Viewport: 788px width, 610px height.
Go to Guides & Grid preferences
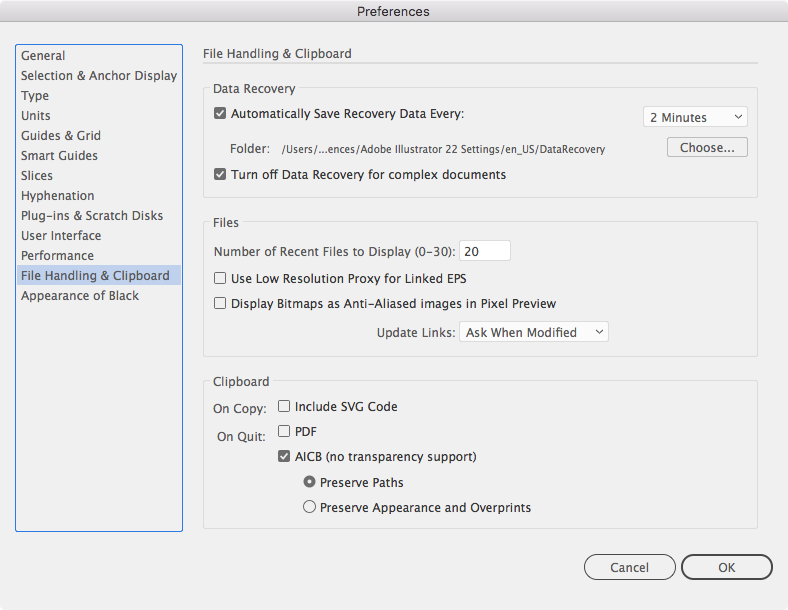[61, 136]
